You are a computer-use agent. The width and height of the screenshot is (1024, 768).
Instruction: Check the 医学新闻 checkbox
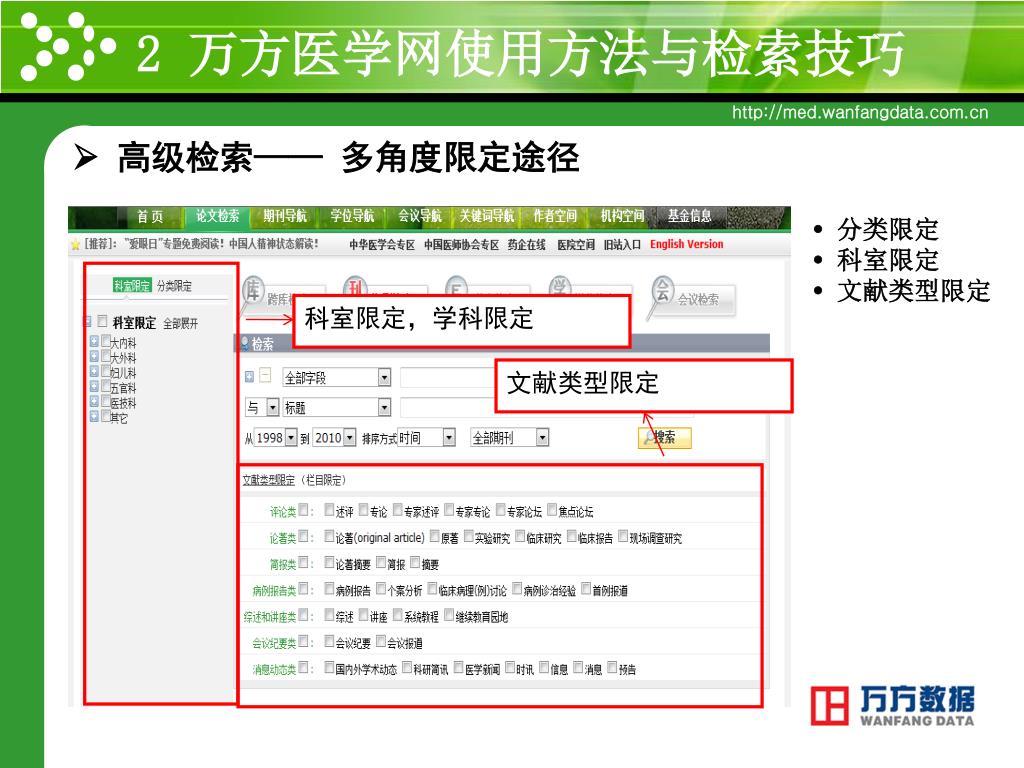458,667
